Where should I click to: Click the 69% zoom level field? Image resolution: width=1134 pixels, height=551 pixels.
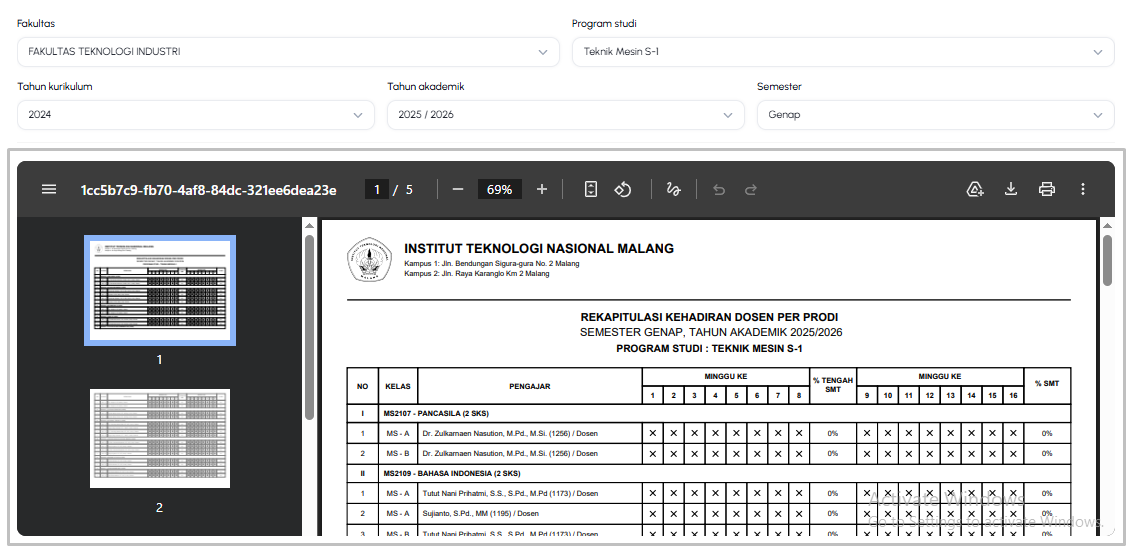(500, 189)
